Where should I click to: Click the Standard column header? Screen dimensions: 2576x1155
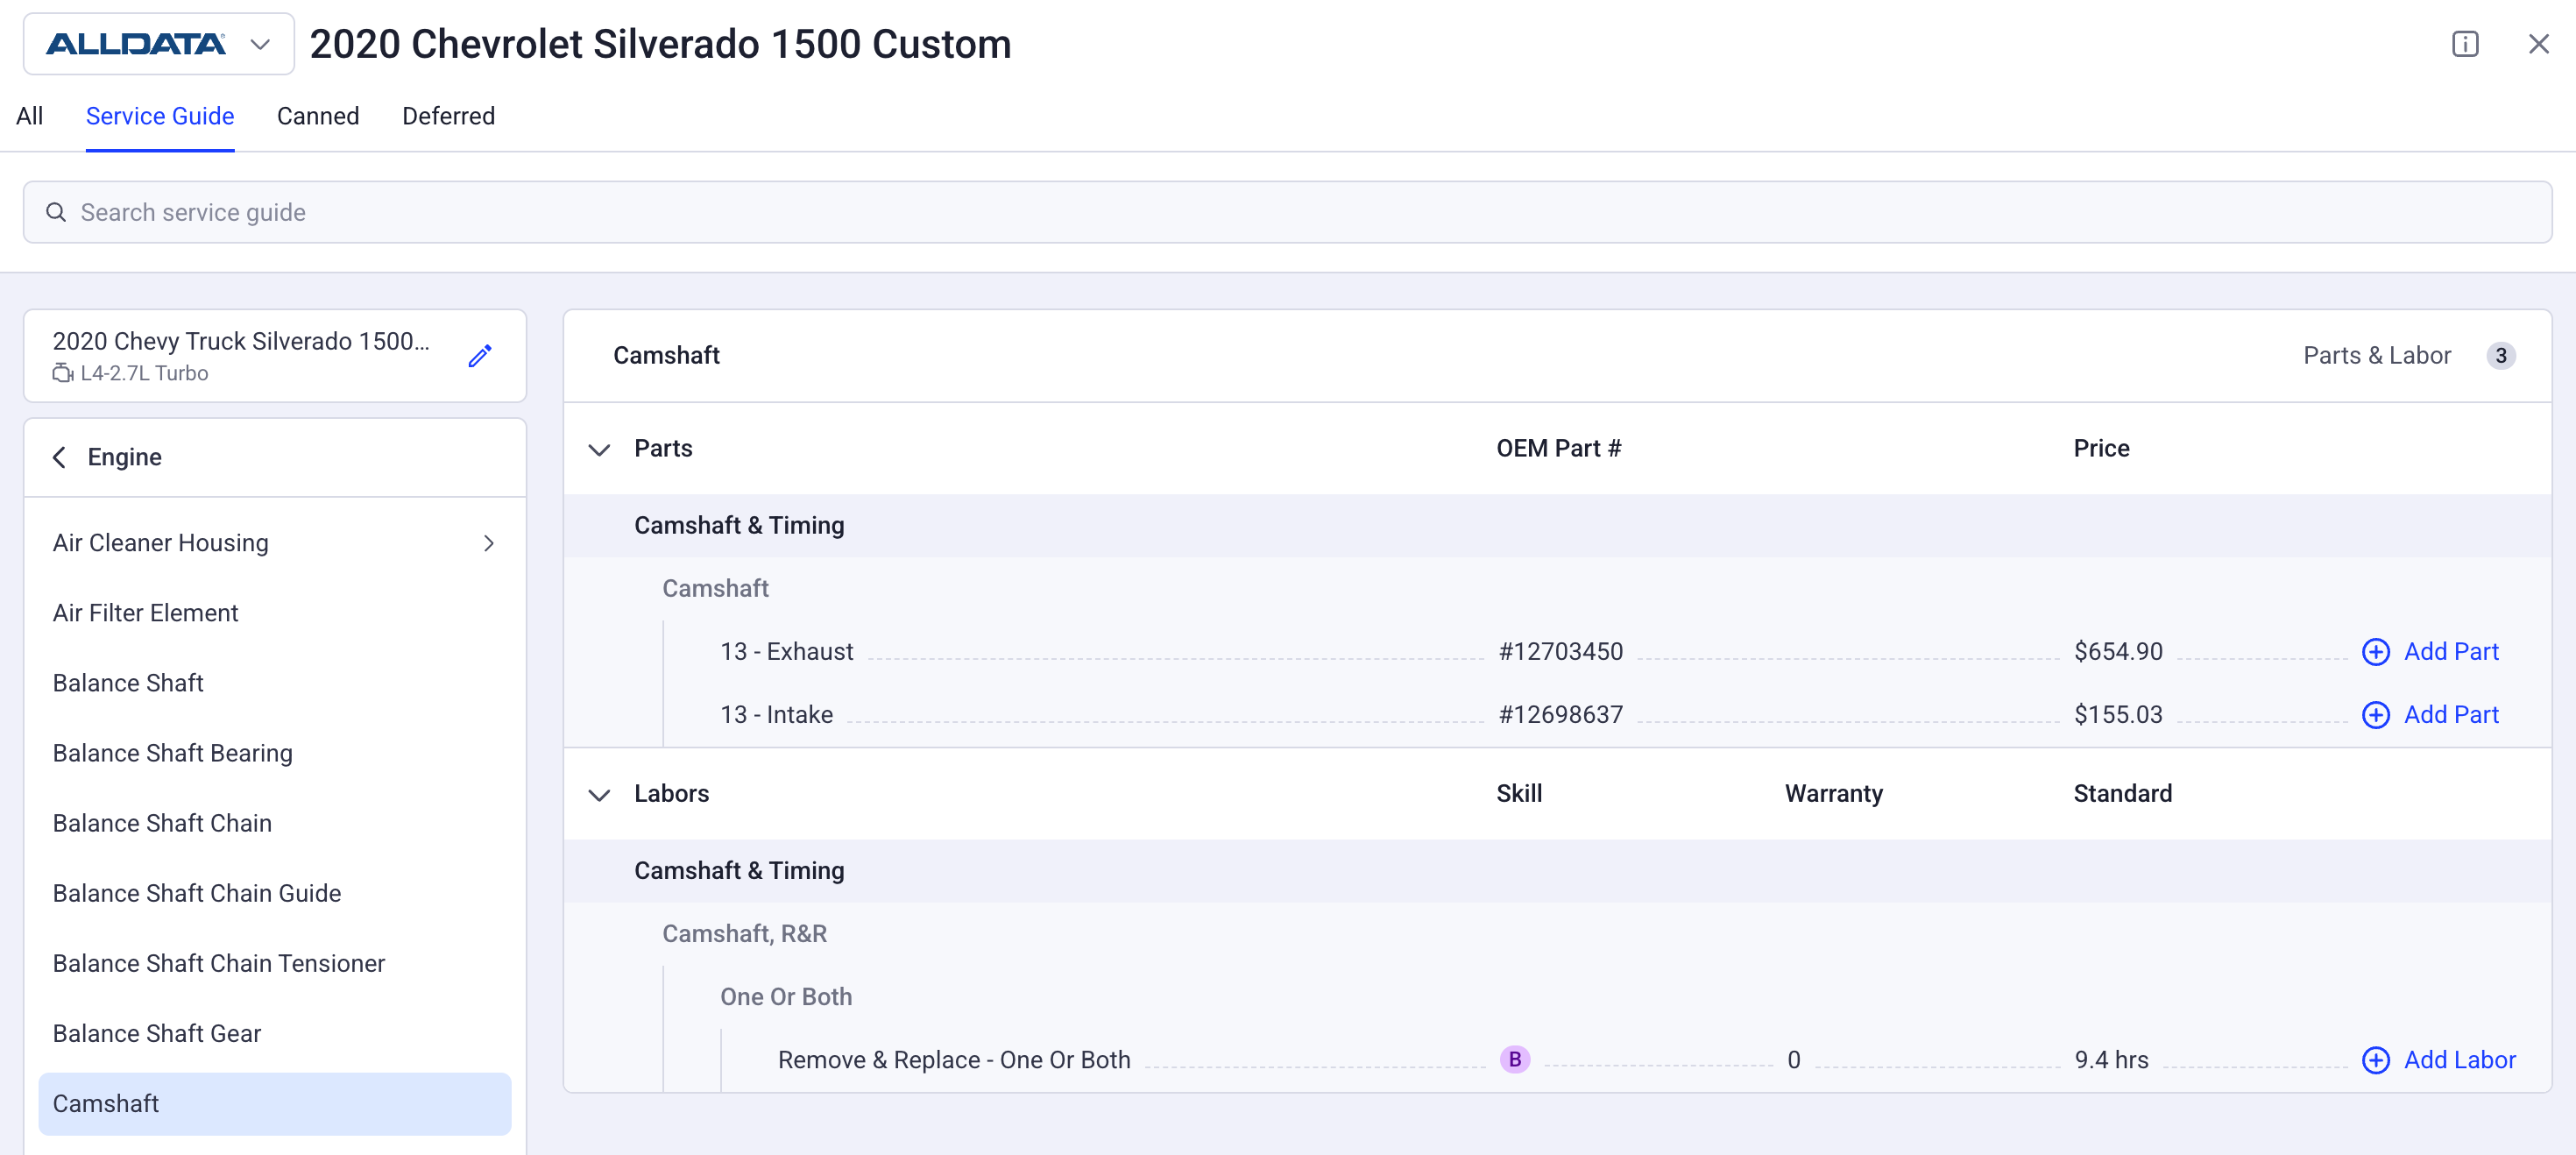point(2122,794)
